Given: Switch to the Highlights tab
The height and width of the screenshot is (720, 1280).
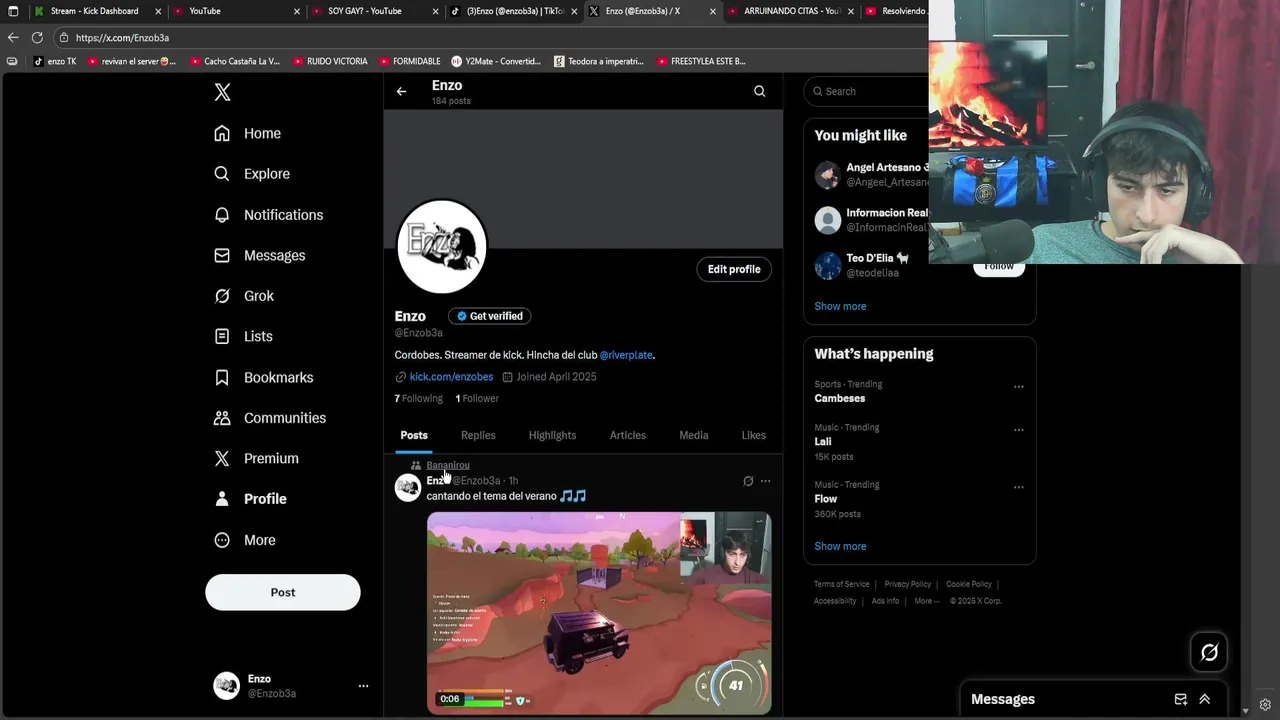Looking at the screenshot, I should [552, 435].
